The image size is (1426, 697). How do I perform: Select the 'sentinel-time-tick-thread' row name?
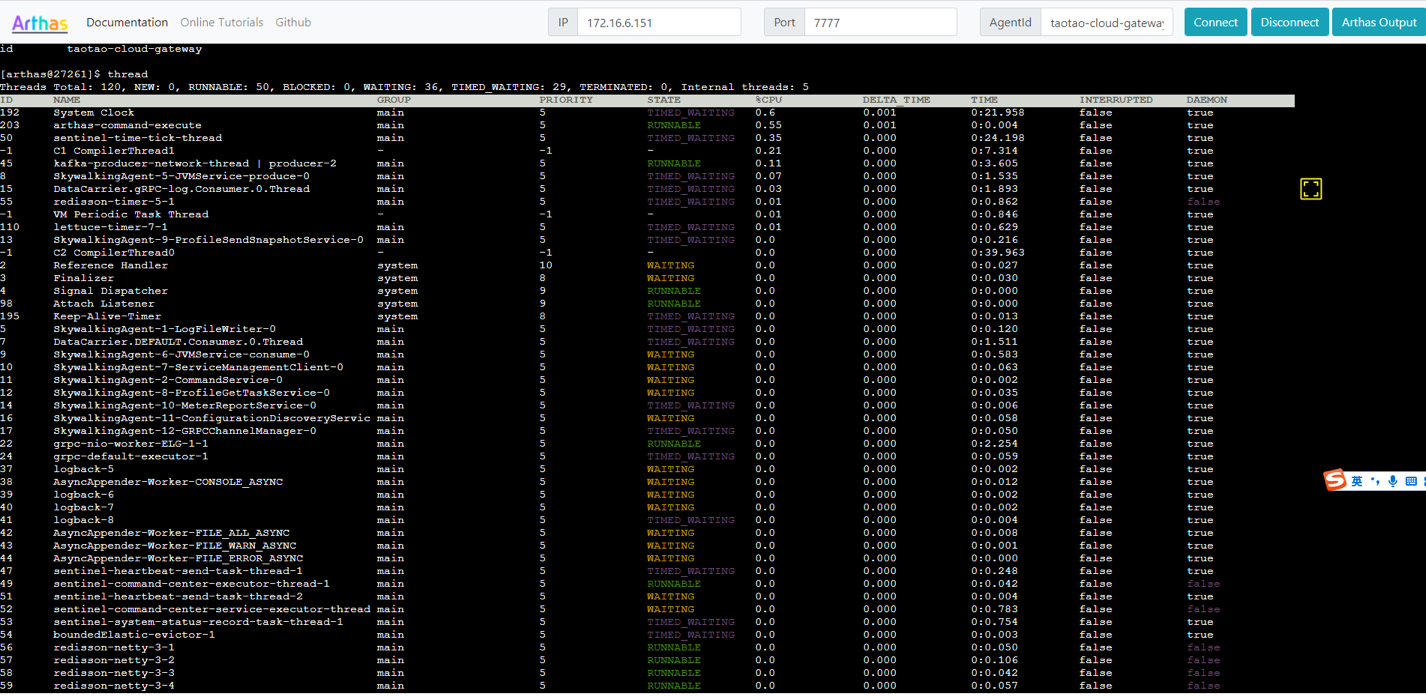pos(138,138)
